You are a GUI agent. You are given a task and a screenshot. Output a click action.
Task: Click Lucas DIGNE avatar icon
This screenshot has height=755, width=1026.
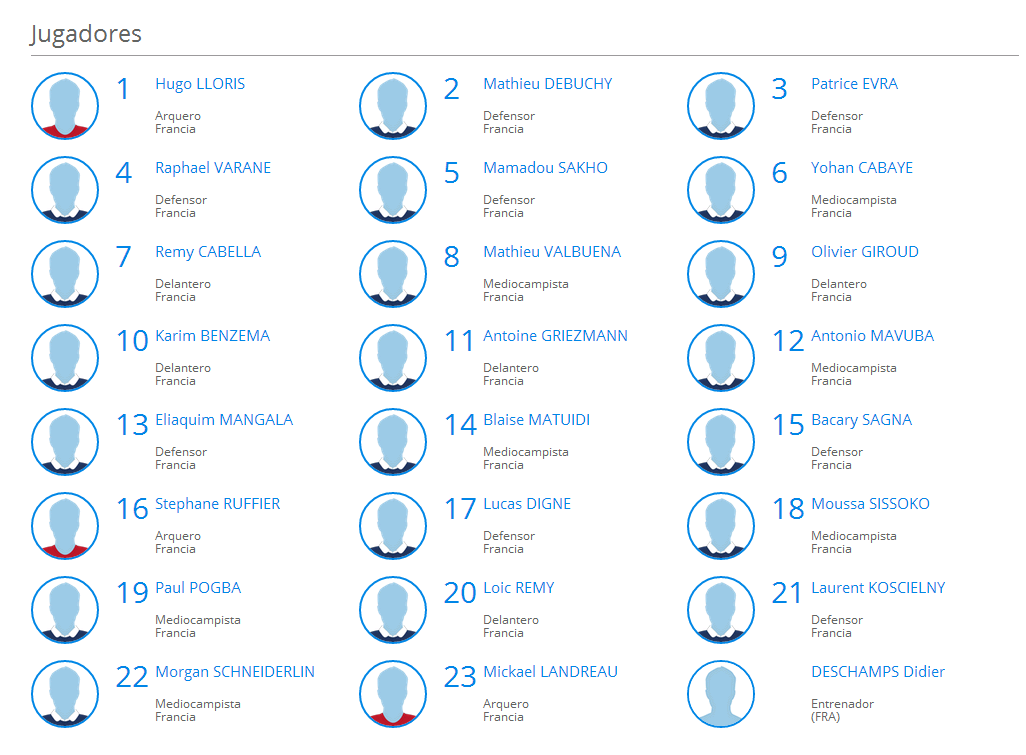393,526
